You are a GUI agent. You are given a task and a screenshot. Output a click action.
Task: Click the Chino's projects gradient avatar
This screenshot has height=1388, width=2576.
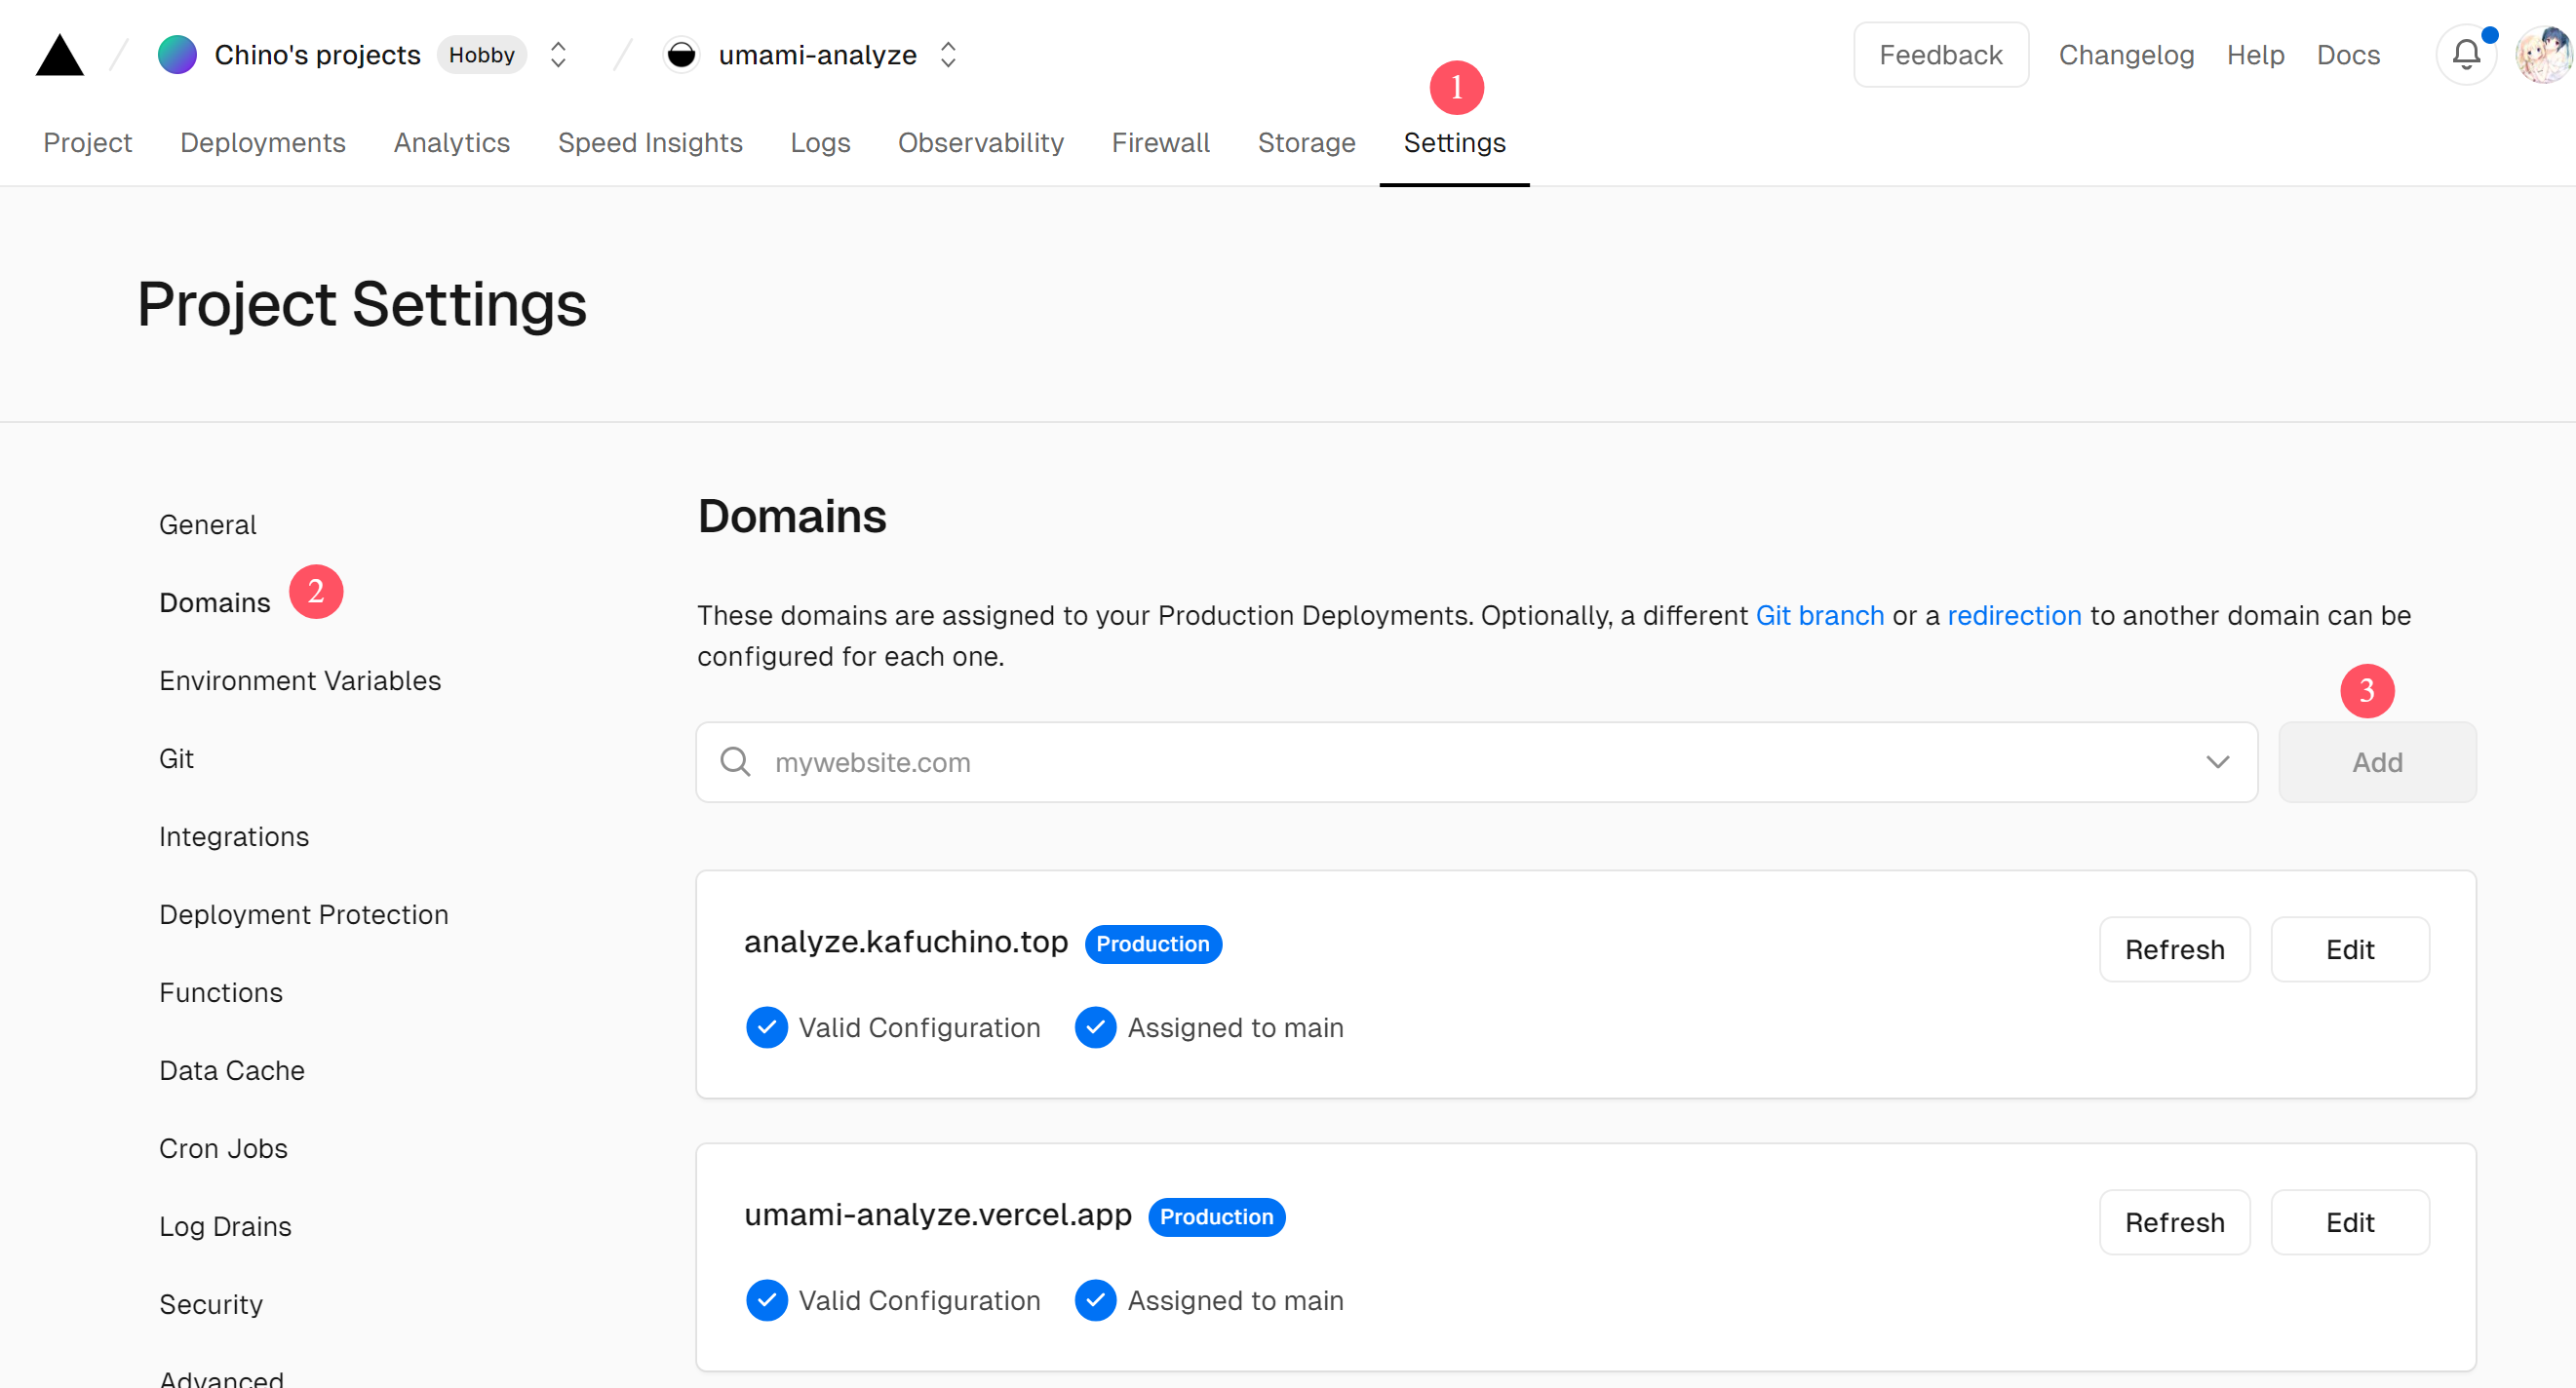point(177,55)
